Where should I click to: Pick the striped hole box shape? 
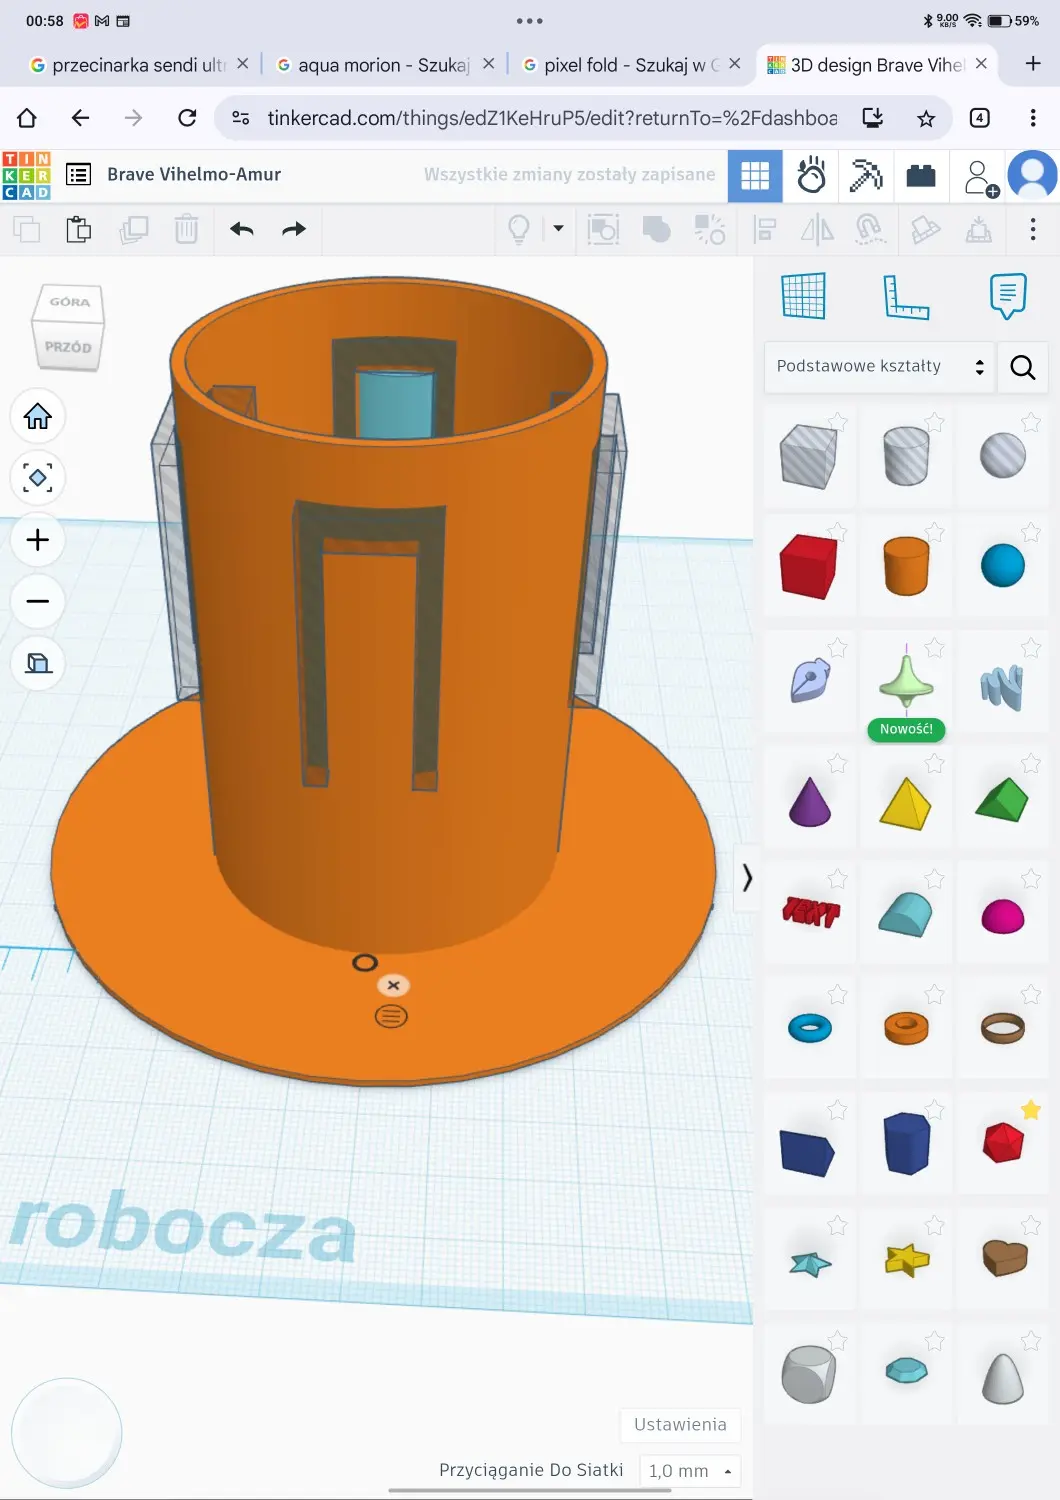click(x=809, y=456)
